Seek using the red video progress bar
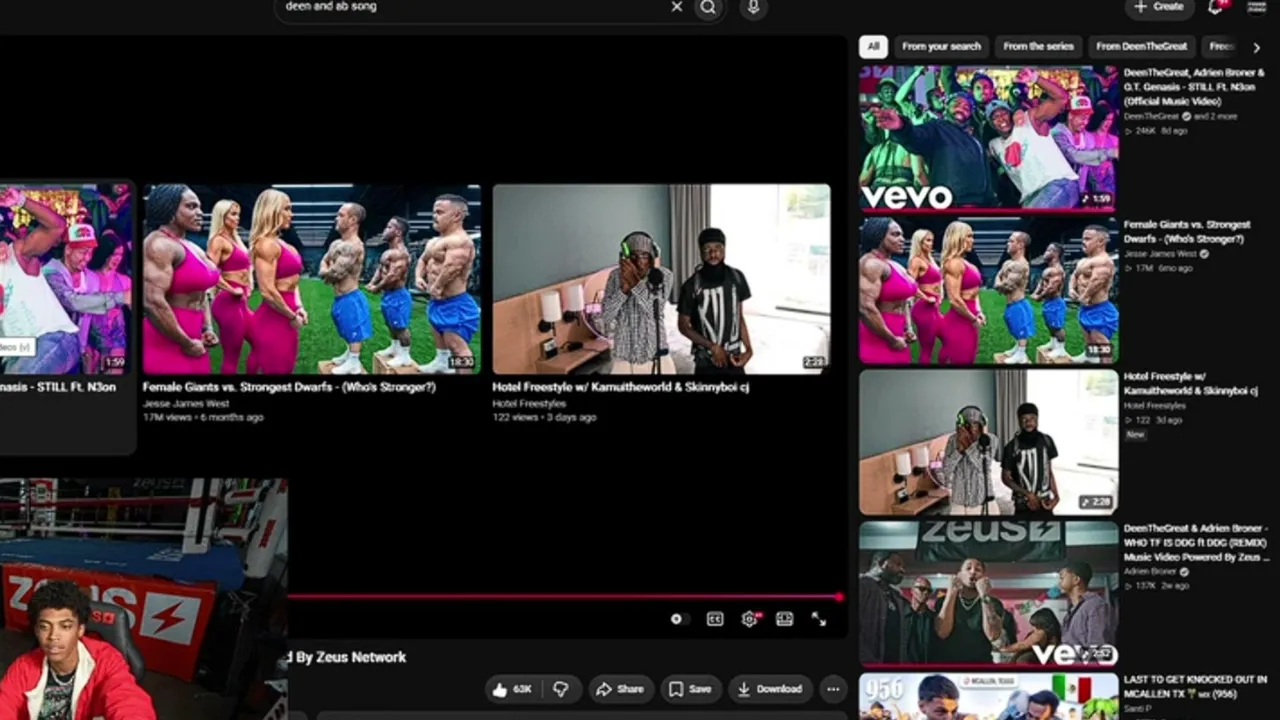The height and width of the screenshot is (720, 1280). click(x=565, y=597)
